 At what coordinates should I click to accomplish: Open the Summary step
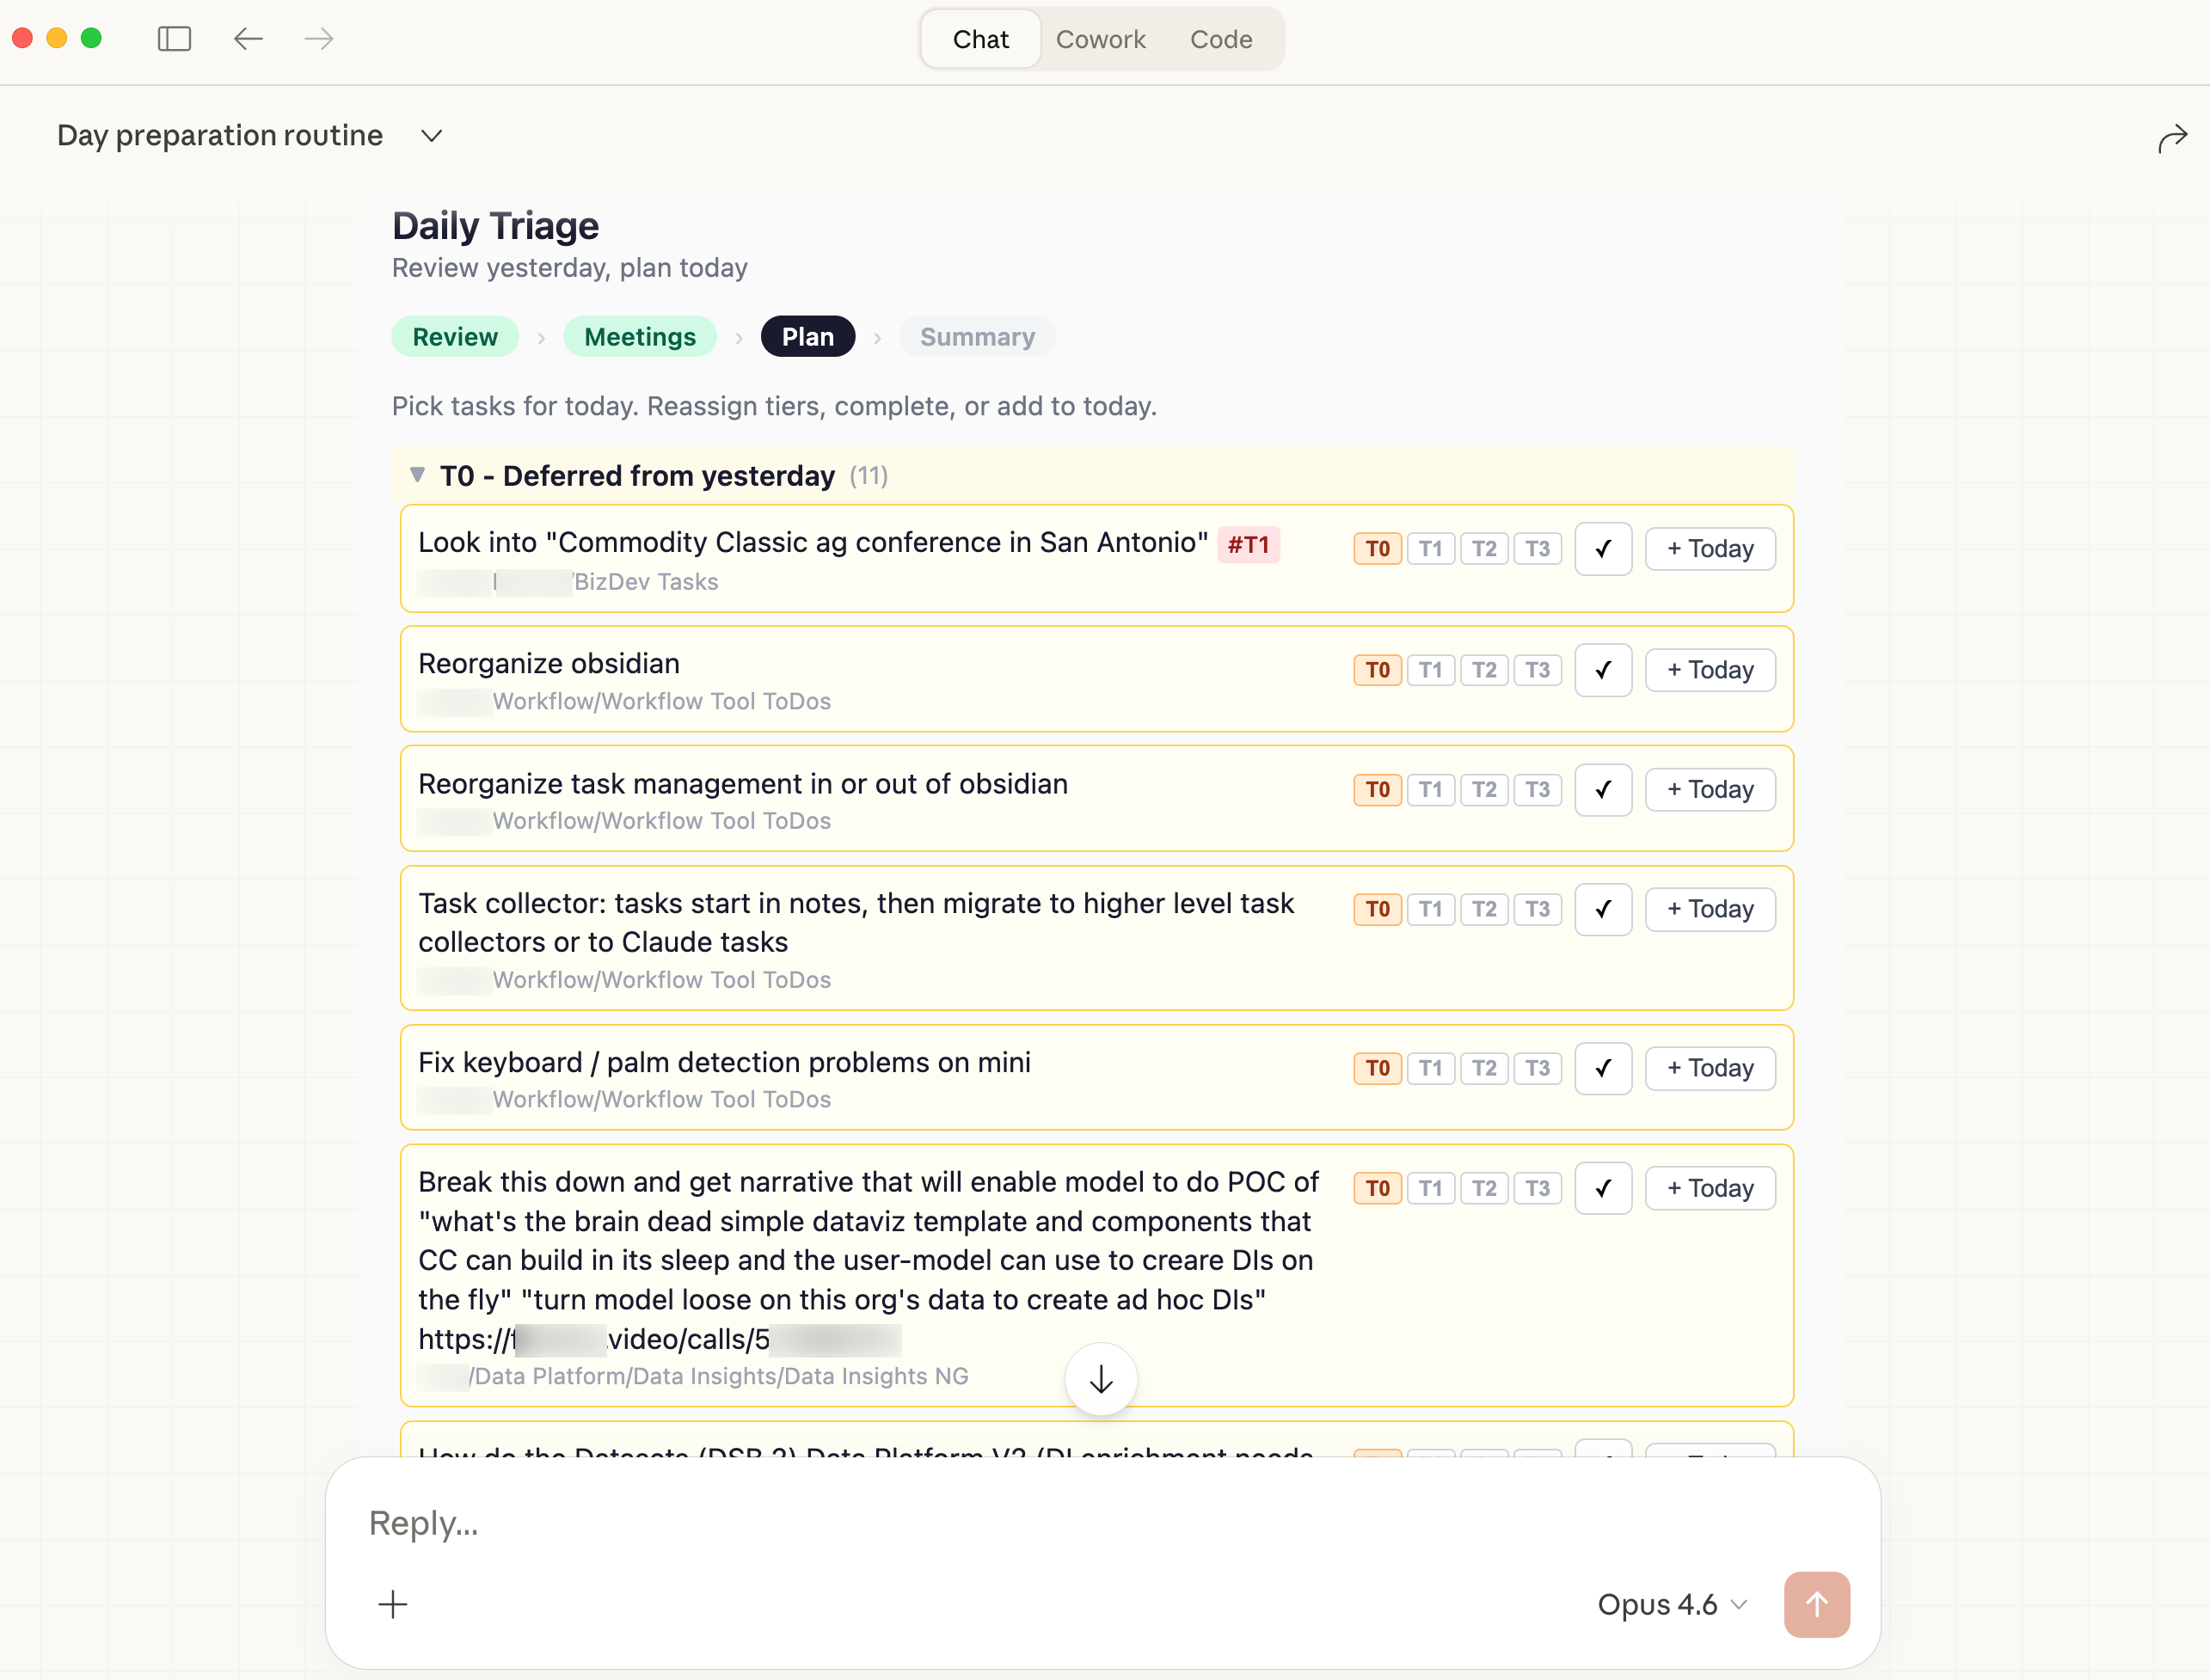977,337
